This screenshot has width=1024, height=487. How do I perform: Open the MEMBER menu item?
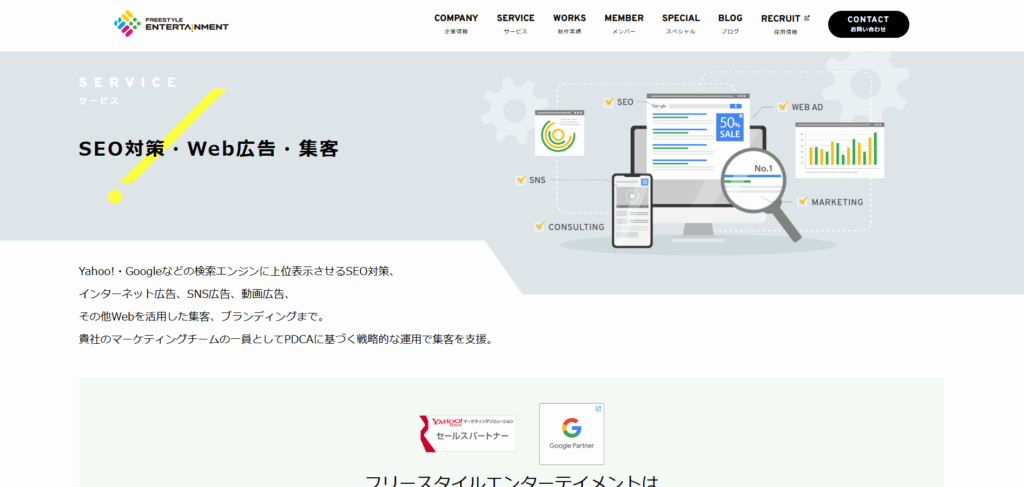[x=624, y=24]
